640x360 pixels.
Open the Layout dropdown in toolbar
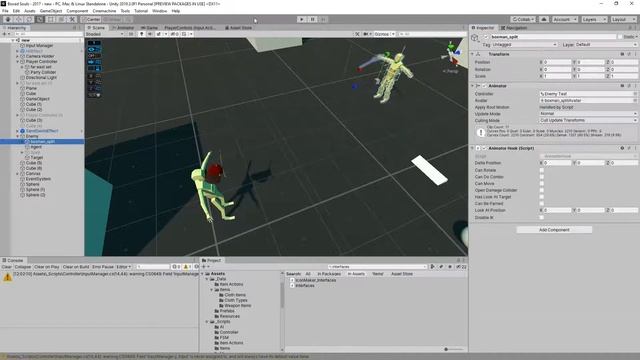623,19
